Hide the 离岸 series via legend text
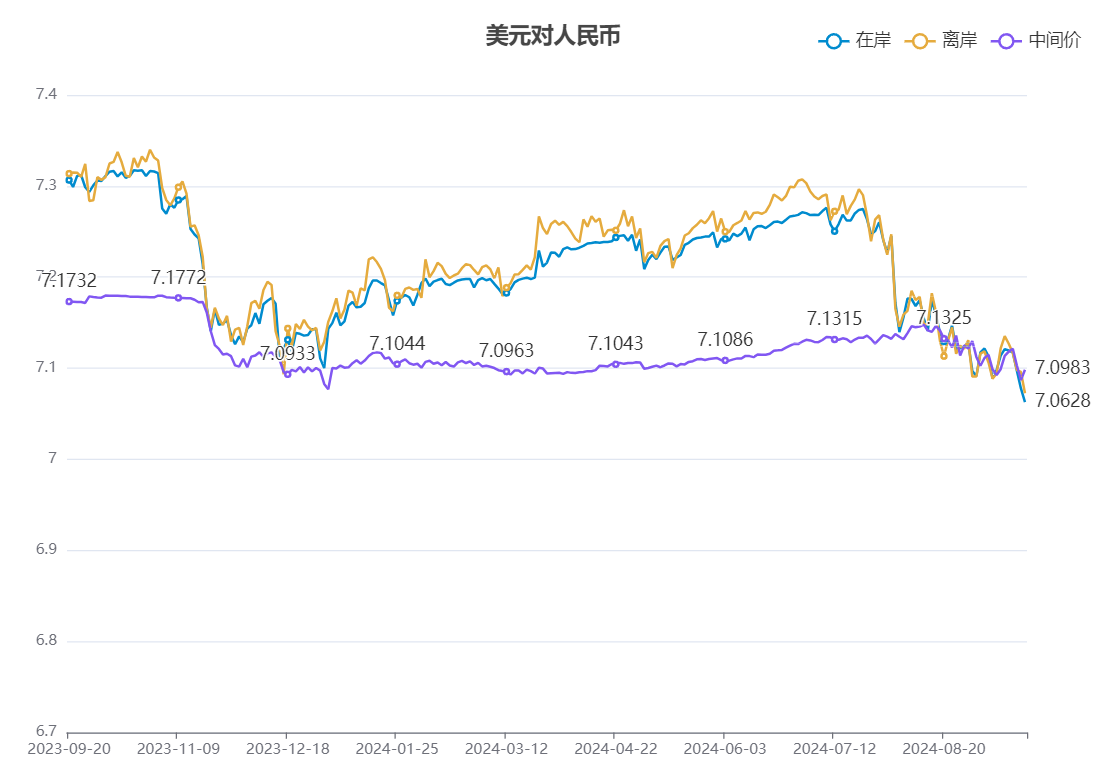Viewport: 1096px width, 775px height. click(x=959, y=41)
